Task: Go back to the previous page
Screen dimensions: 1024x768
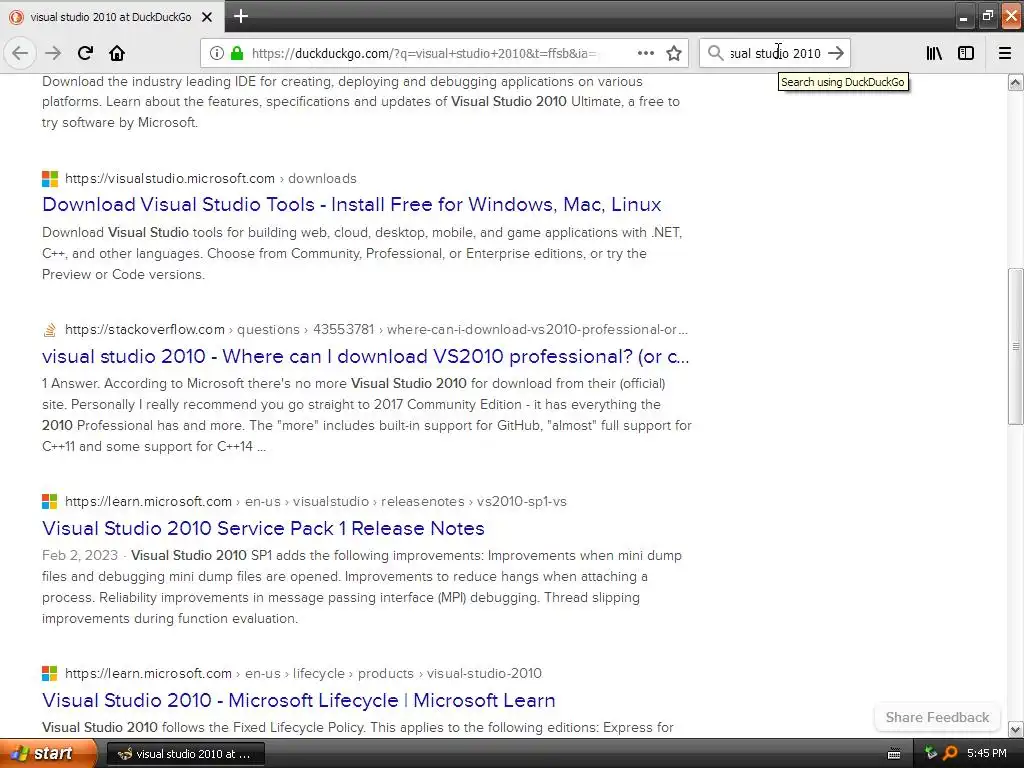Action: [x=20, y=53]
